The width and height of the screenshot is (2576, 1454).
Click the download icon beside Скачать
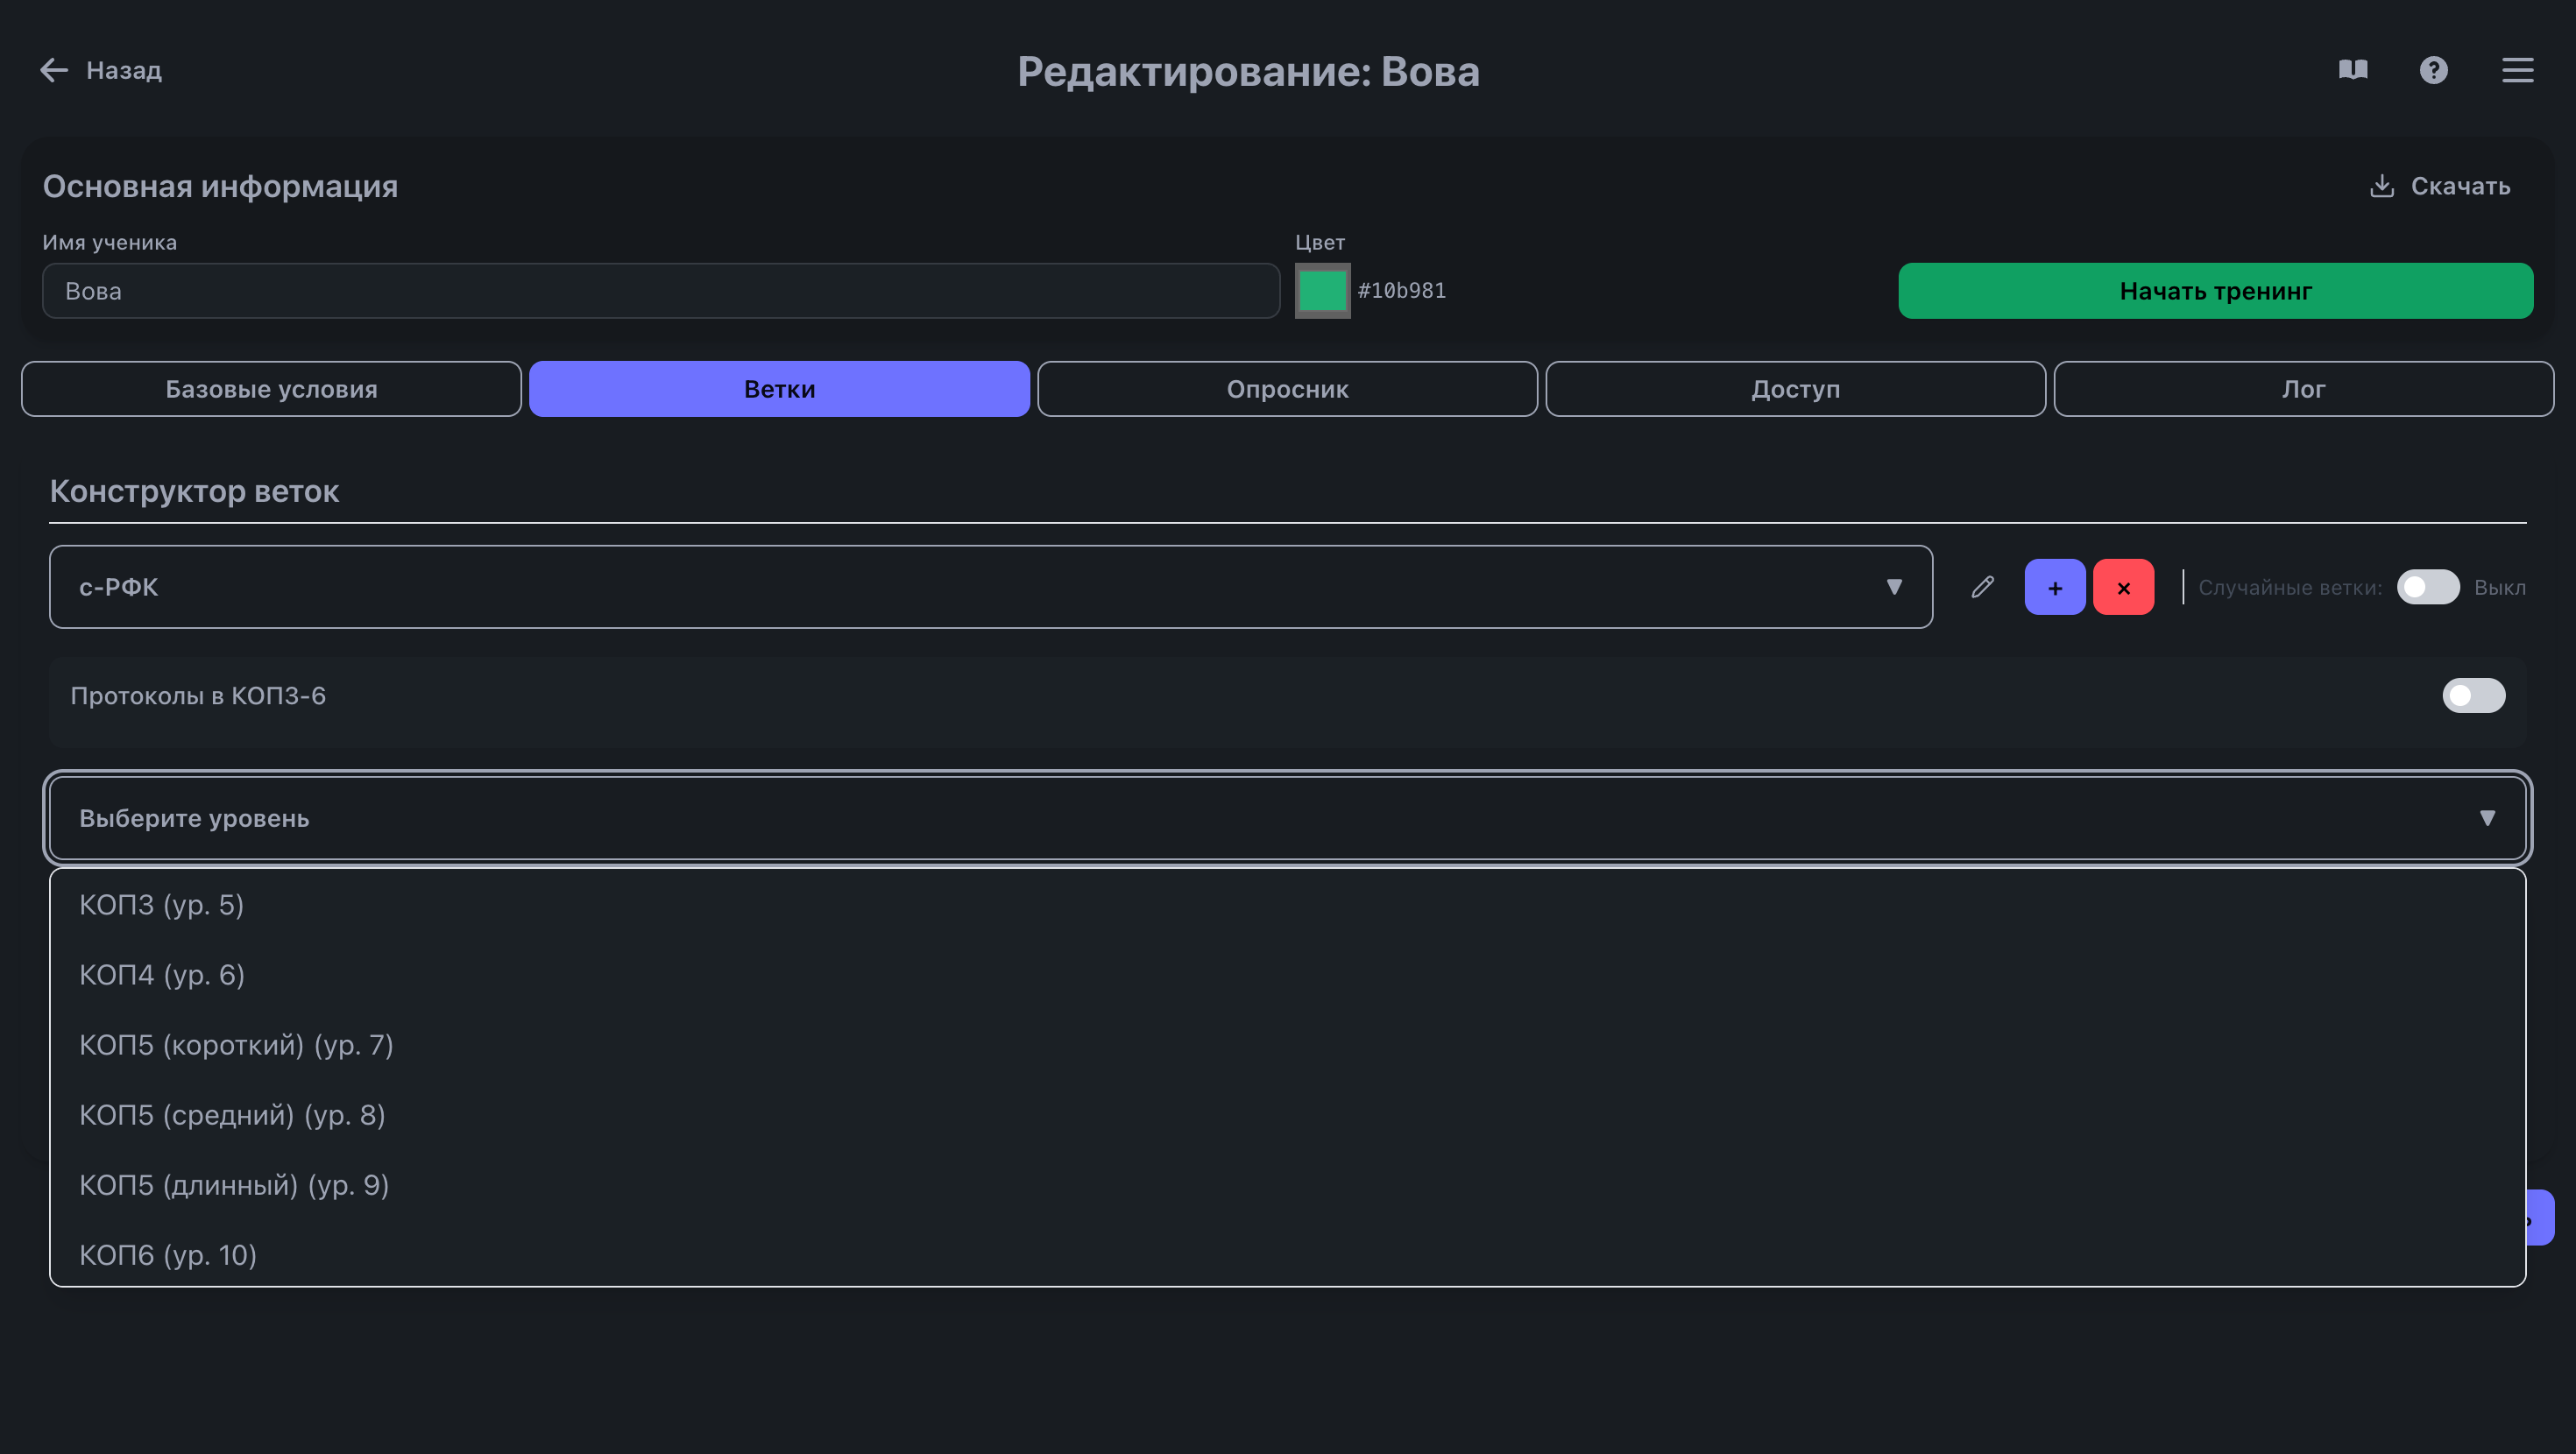coord(2382,186)
